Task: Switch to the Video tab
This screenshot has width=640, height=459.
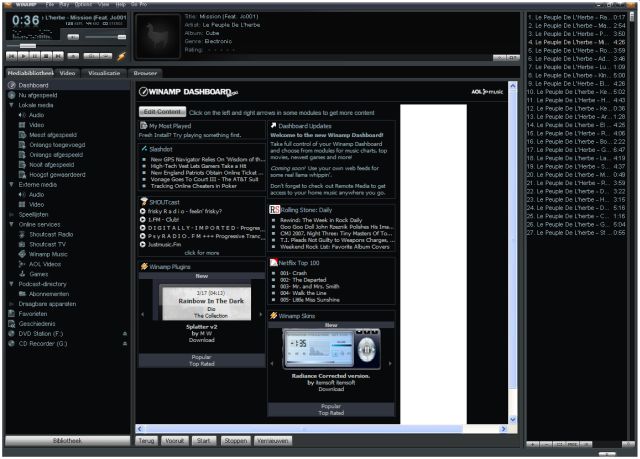Action: click(67, 73)
